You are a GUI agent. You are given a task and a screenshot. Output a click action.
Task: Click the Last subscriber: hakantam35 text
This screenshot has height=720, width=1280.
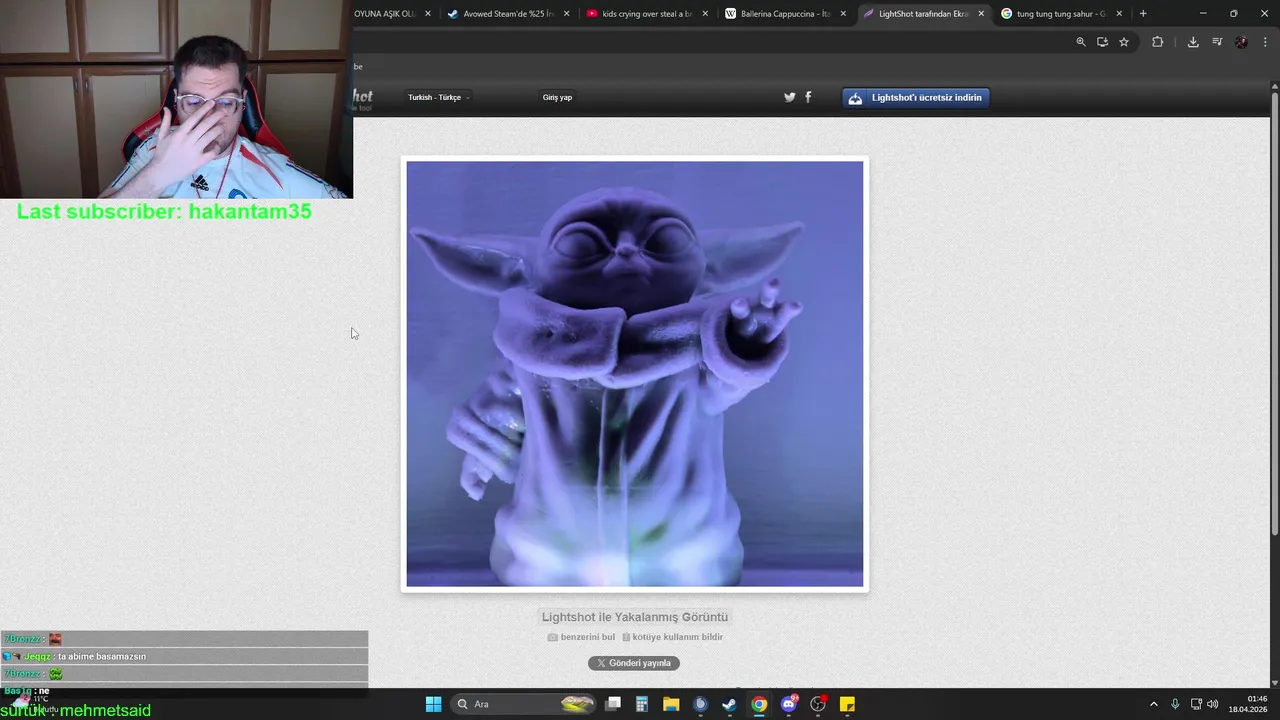(x=164, y=211)
